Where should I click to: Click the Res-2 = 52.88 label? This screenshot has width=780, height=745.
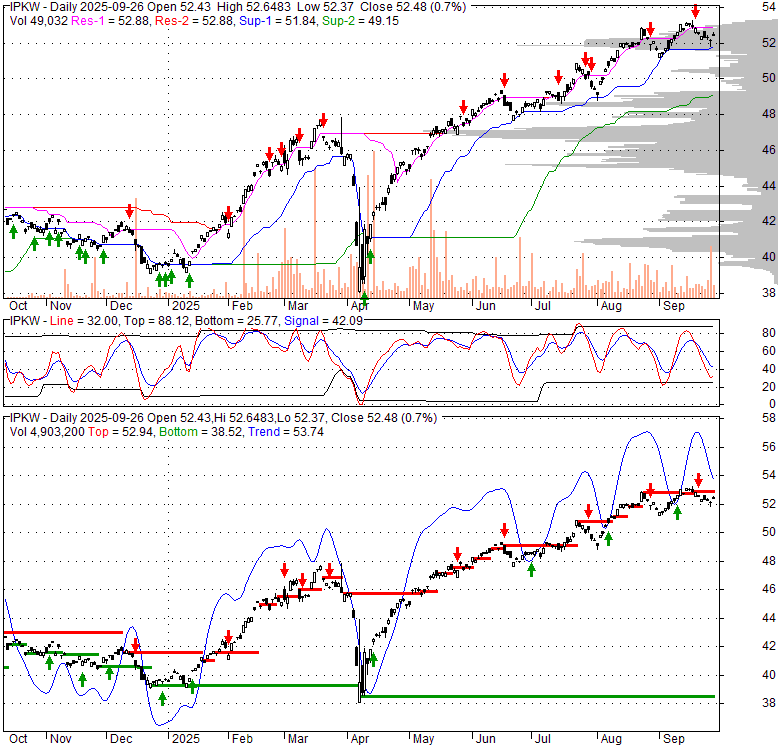(x=195, y=21)
